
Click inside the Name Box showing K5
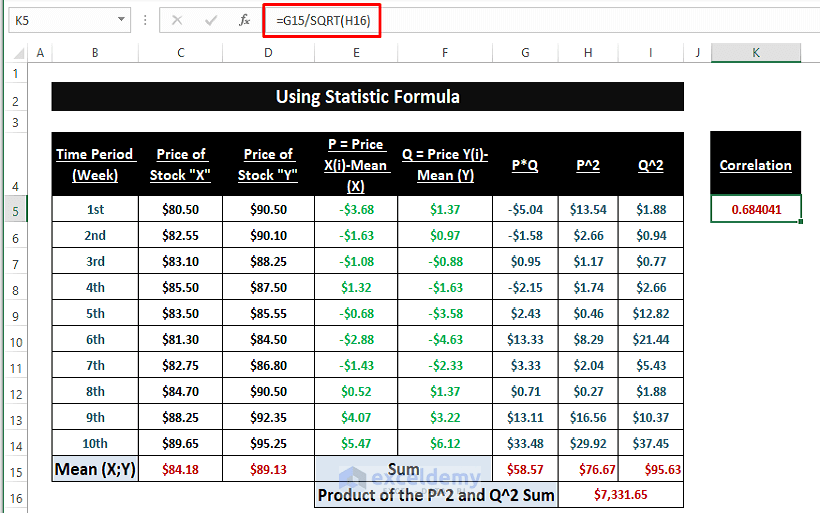[62, 20]
